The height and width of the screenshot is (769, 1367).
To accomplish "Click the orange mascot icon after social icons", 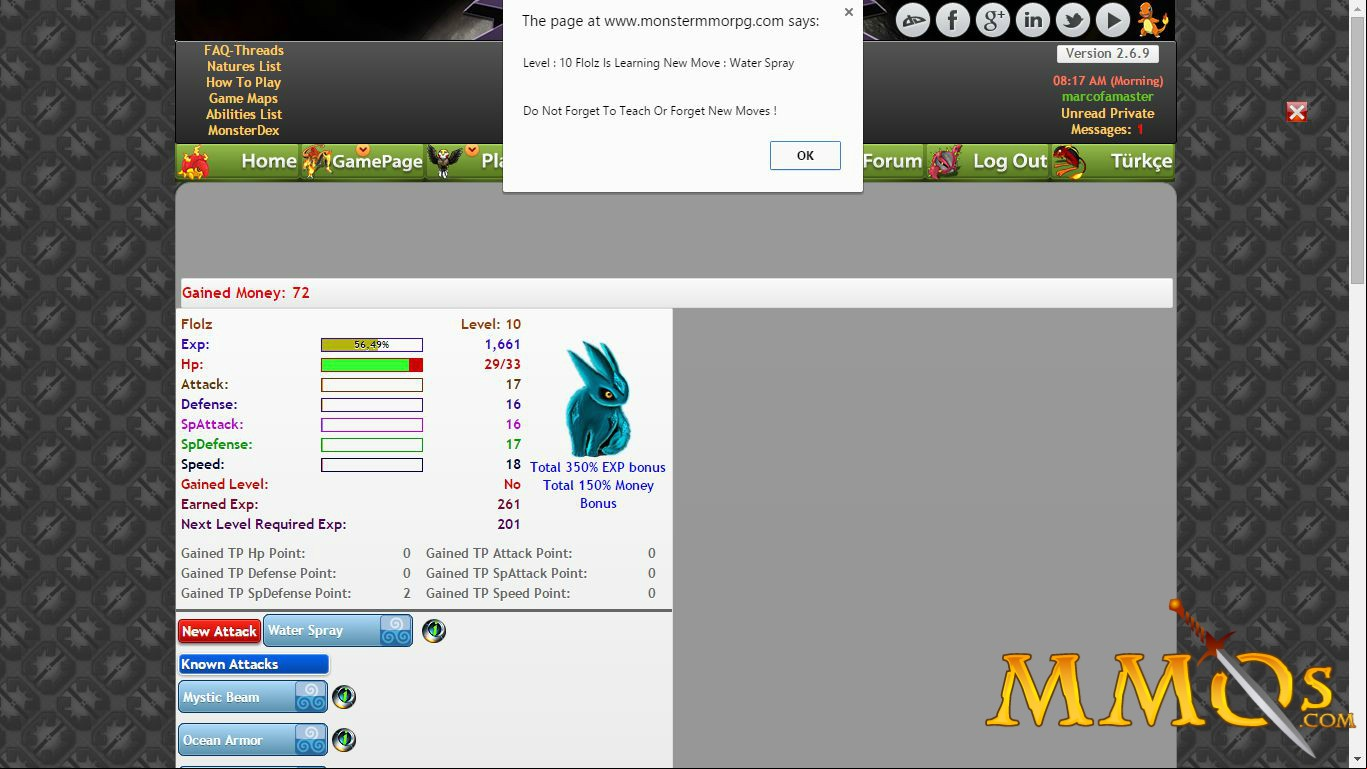I will (1153, 20).
